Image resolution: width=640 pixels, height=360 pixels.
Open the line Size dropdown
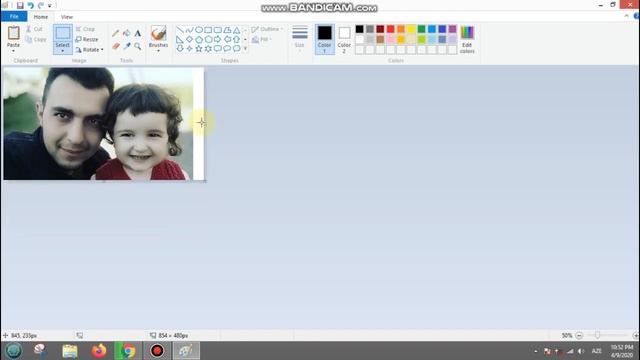click(x=300, y=39)
